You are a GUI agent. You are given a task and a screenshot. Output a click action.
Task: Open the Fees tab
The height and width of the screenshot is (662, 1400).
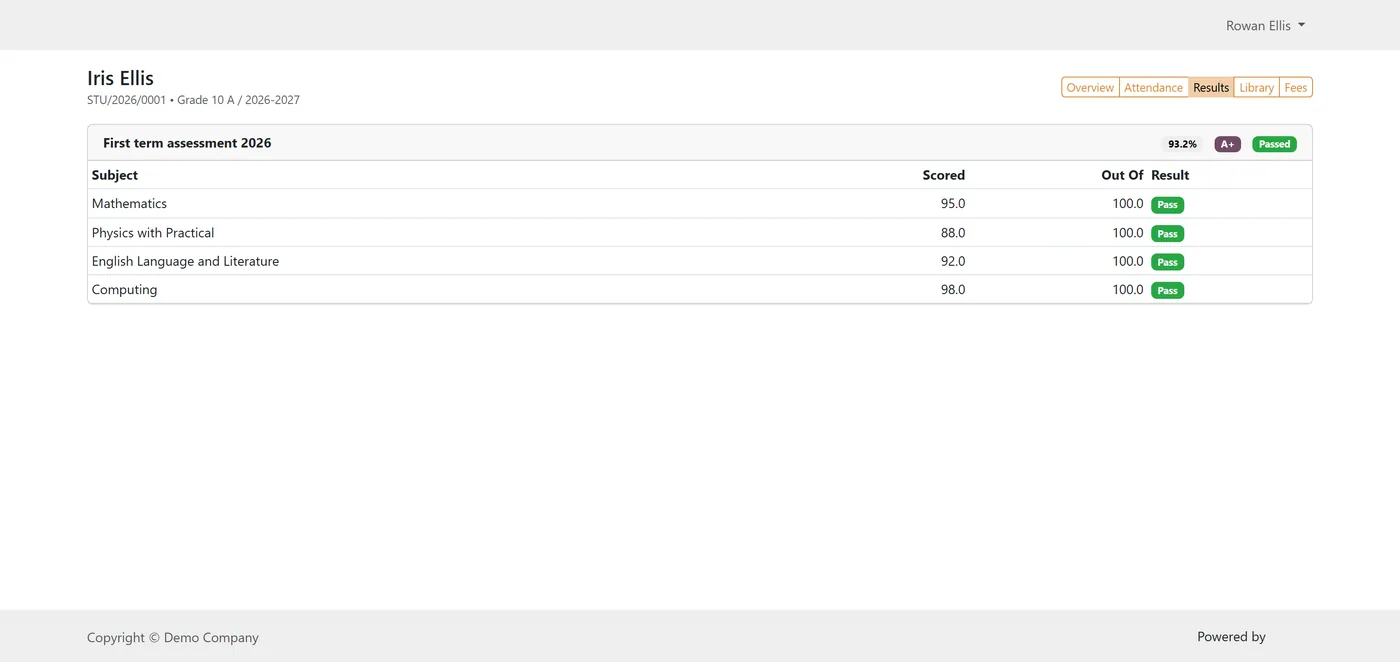pos(1295,88)
